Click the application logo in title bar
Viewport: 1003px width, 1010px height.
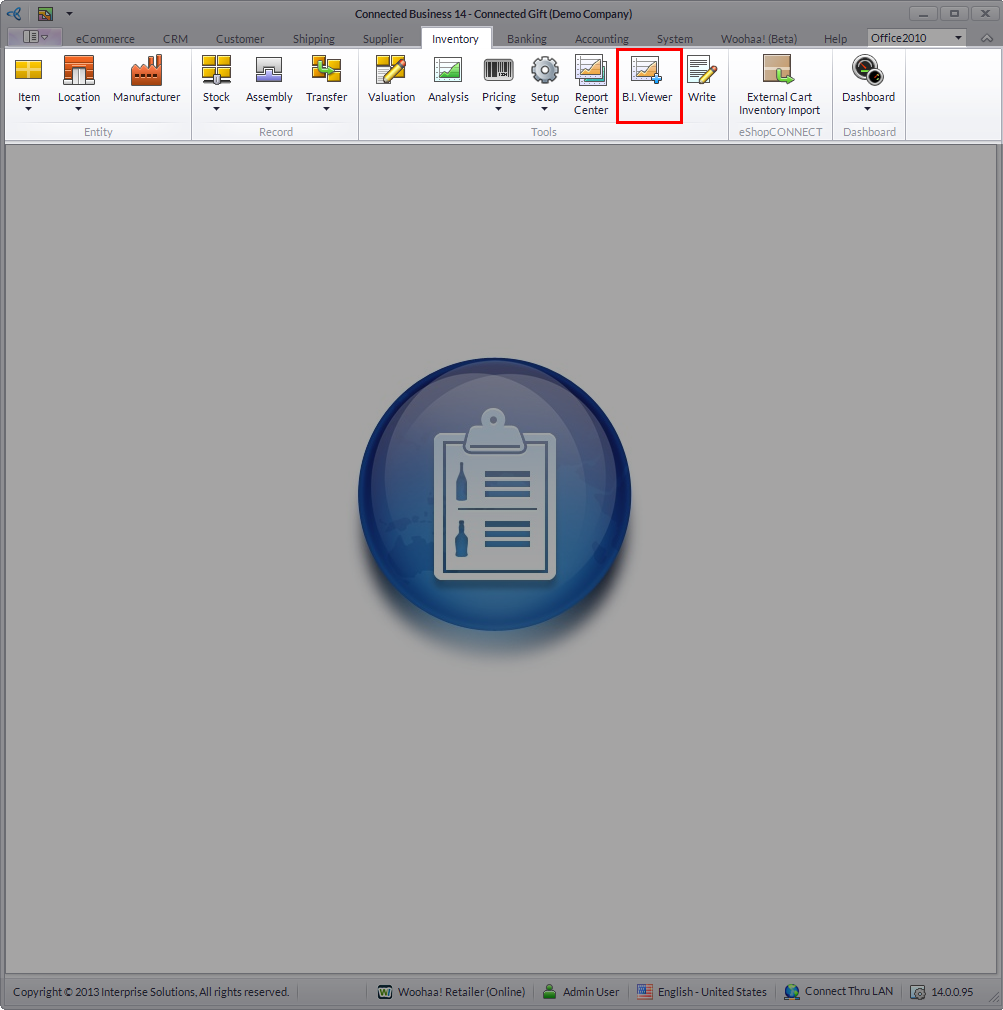pos(14,14)
